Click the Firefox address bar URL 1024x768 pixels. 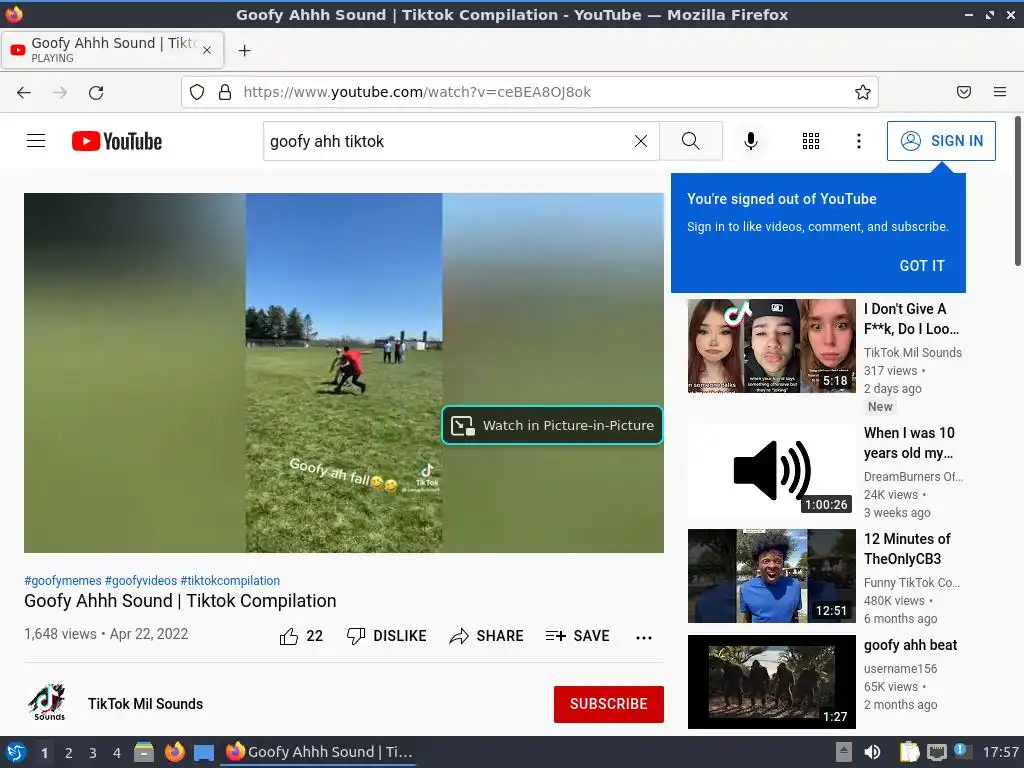pos(417,92)
